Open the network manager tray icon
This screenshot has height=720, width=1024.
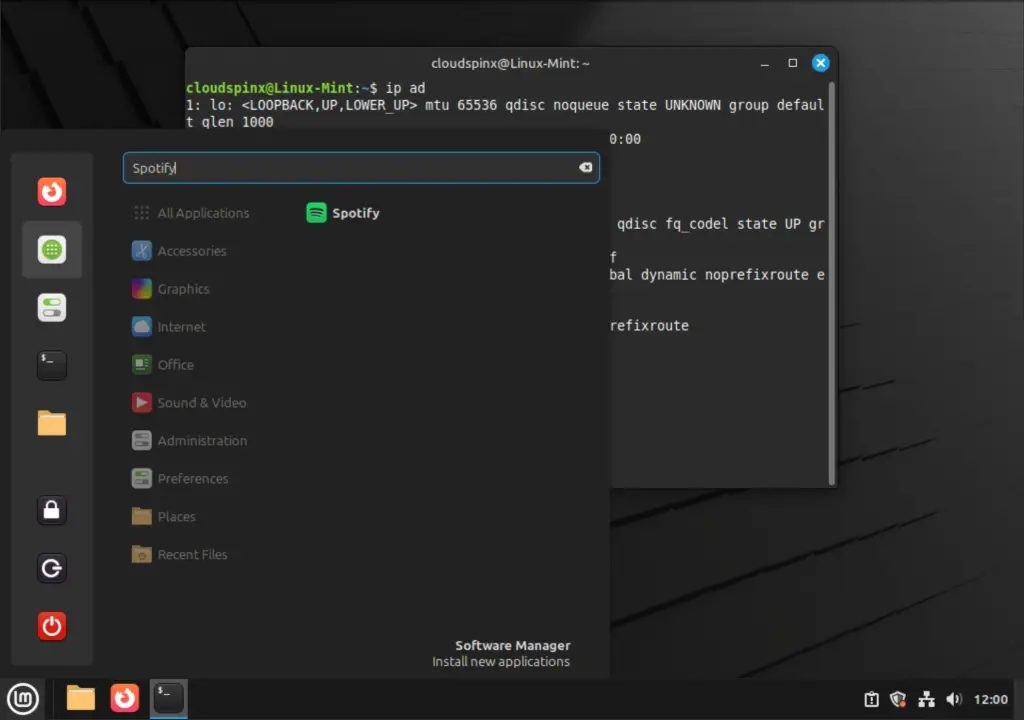[x=926, y=699]
